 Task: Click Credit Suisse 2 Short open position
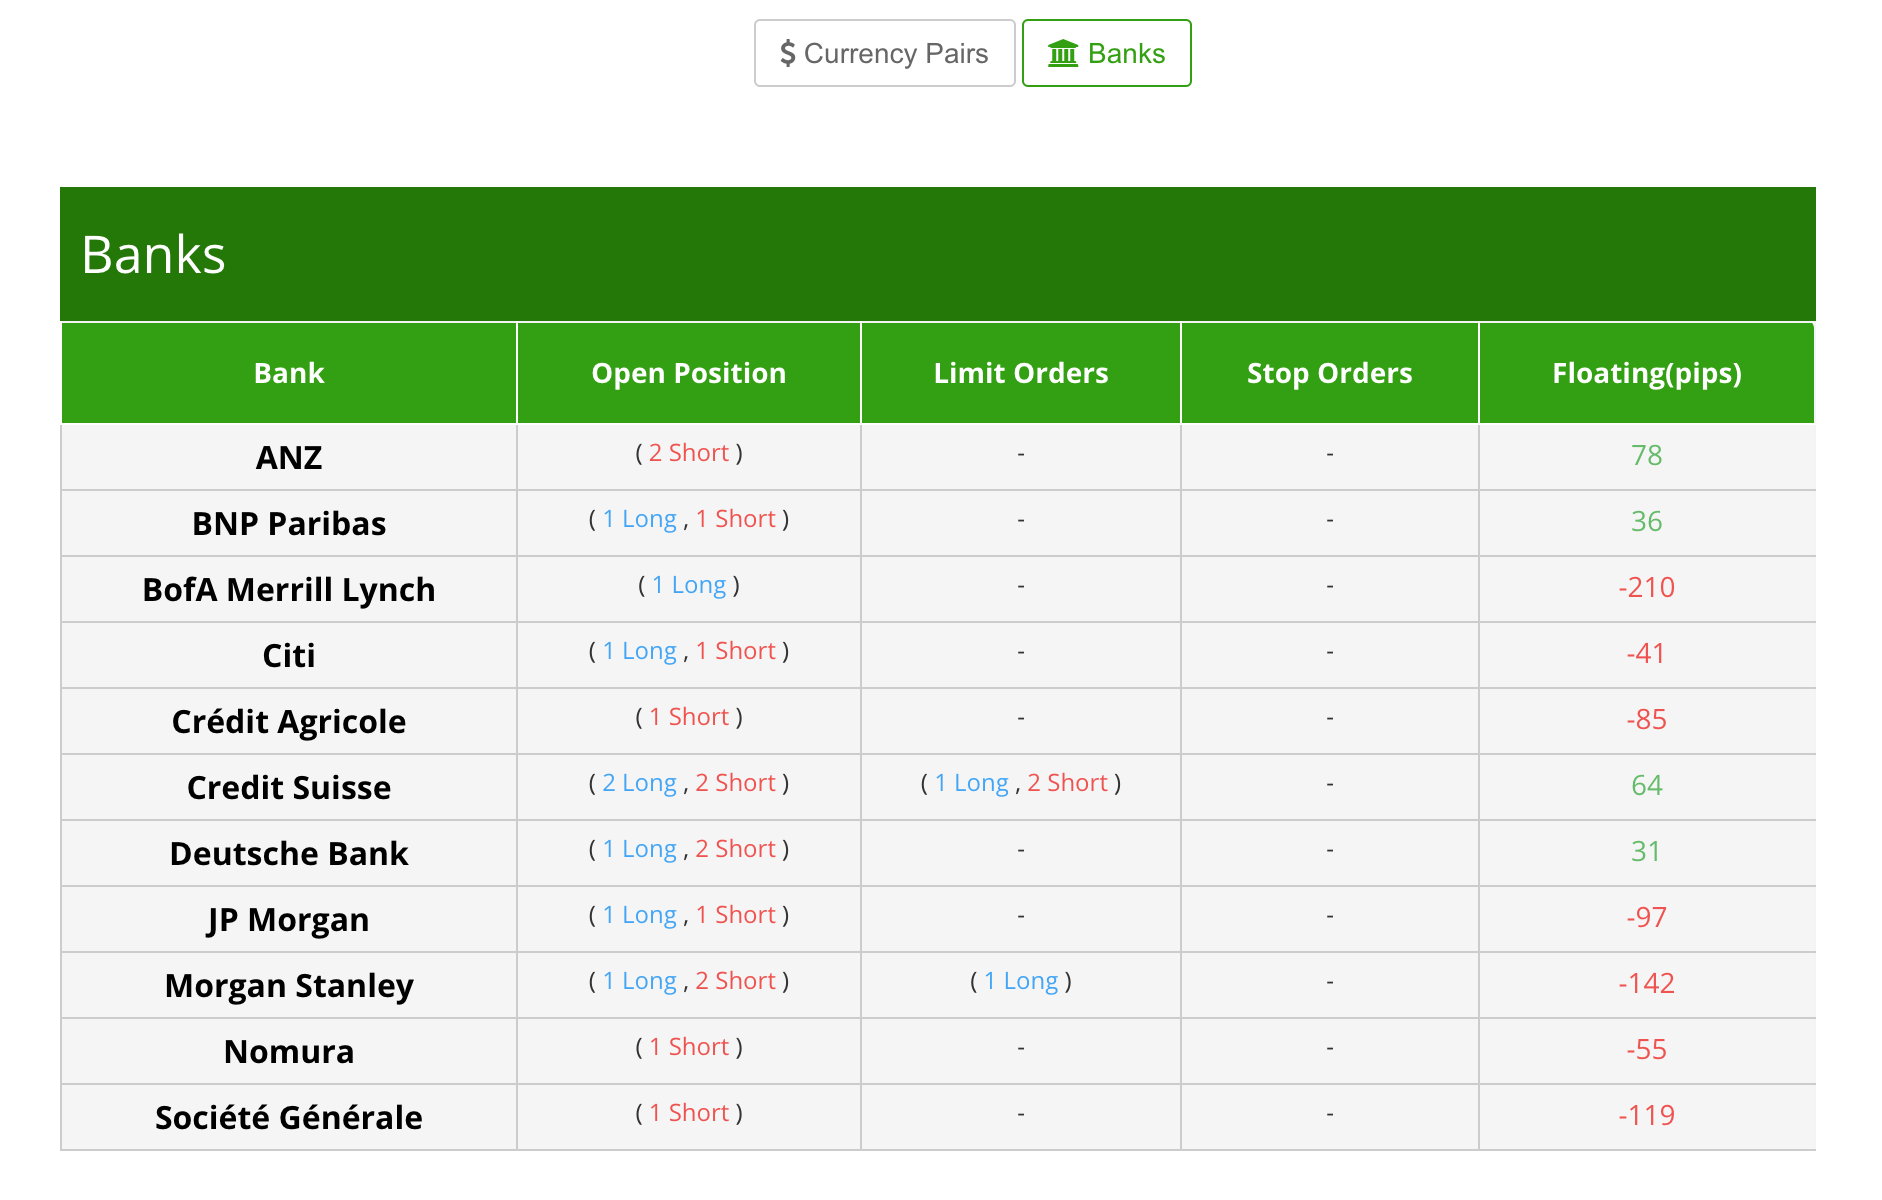pyautogui.click(x=736, y=783)
